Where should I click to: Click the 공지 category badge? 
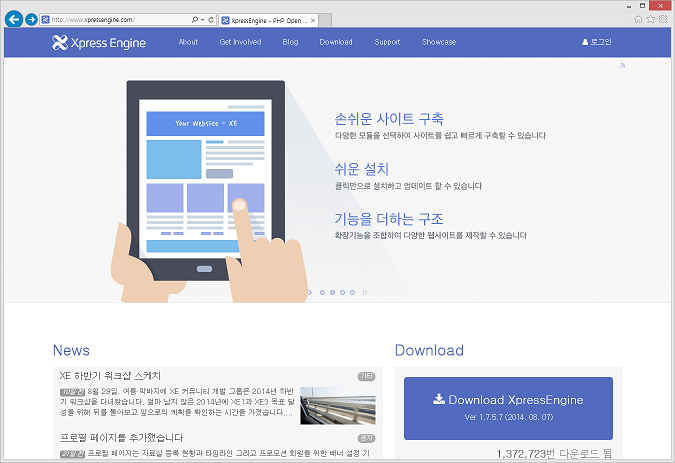(x=366, y=438)
